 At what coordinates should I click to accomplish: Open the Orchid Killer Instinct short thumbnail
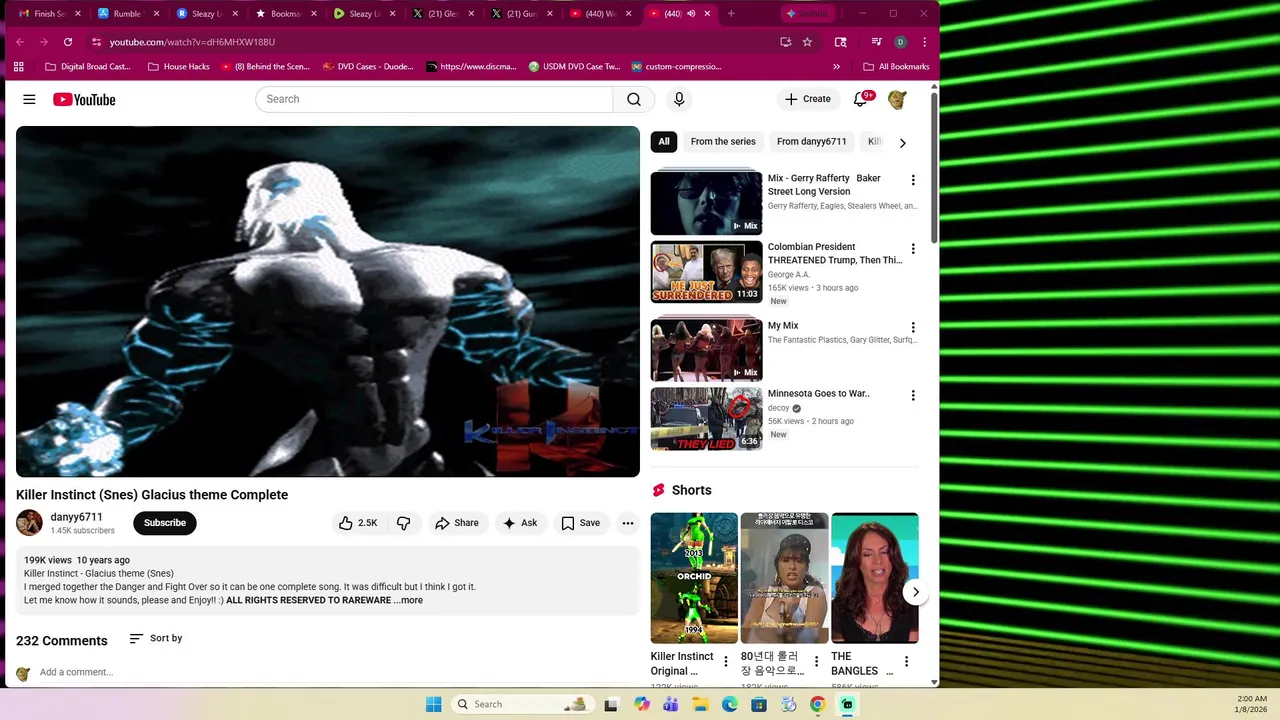pos(694,578)
